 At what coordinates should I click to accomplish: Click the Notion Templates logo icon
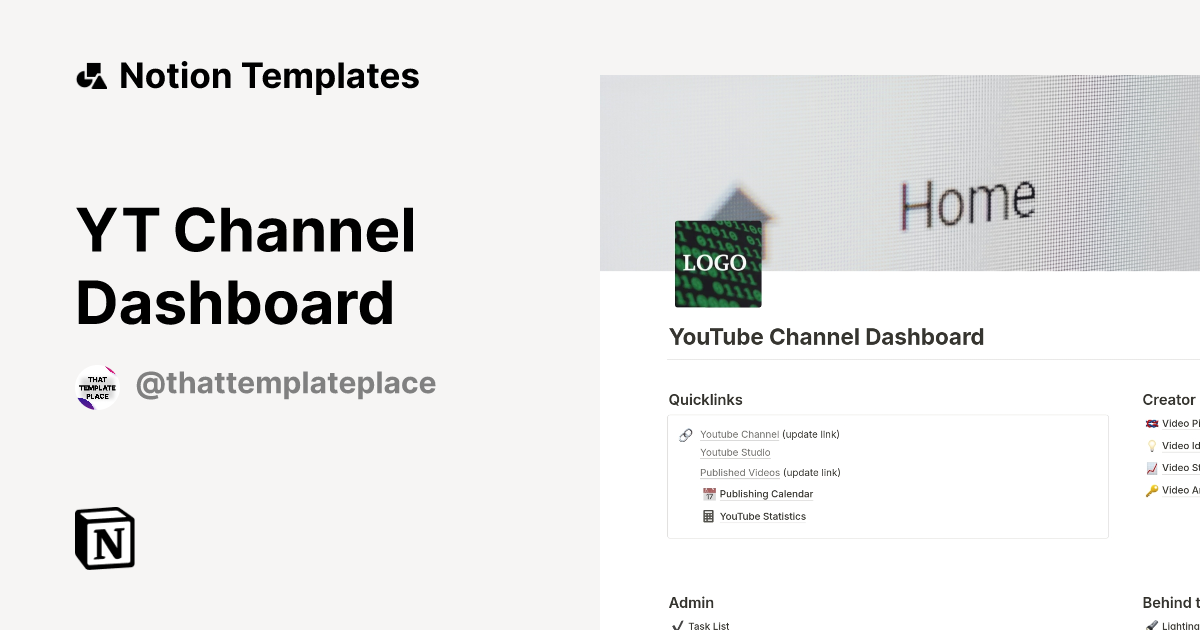(x=91, y=74)
